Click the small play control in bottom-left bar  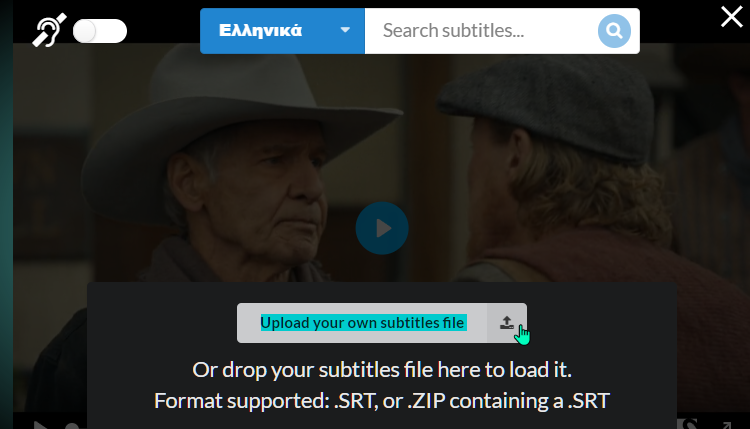point(40,425)
